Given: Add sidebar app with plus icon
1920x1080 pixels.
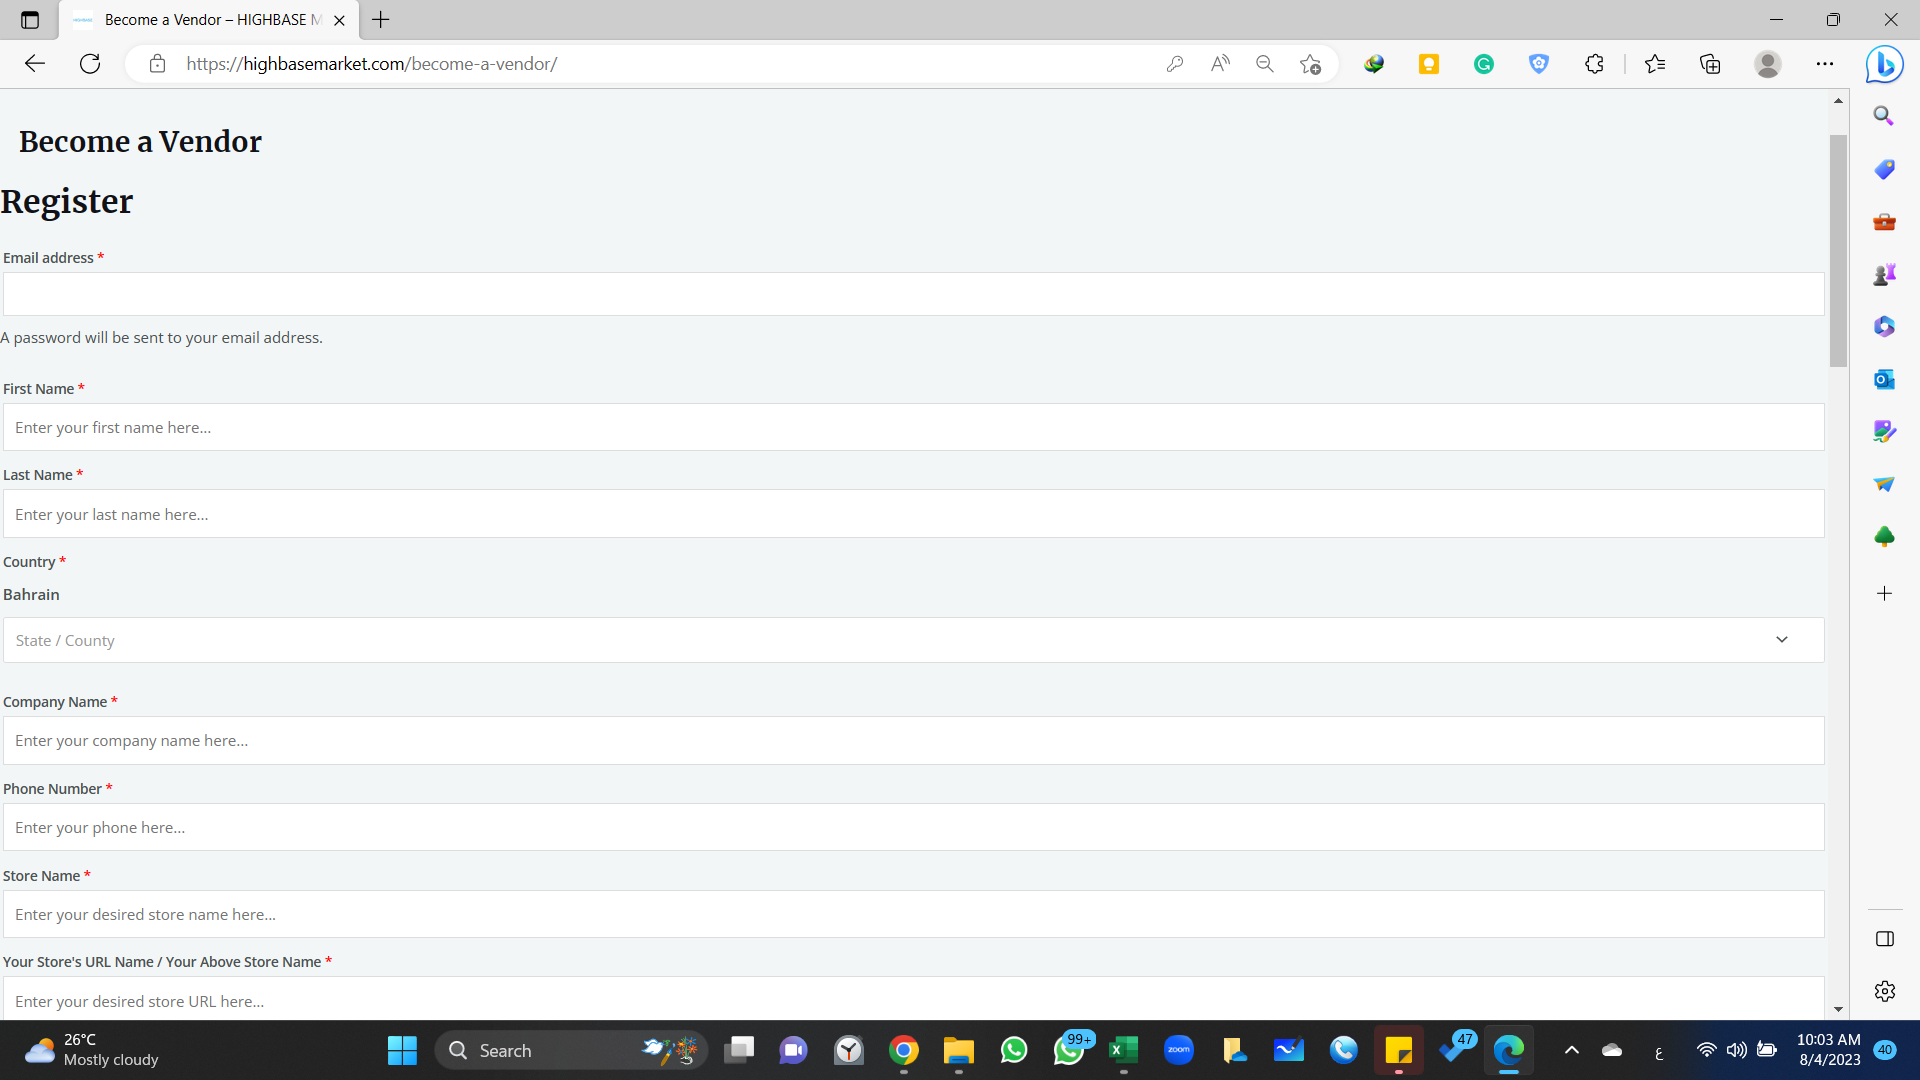Looking at the screenshot, I should pos(1884,594).
